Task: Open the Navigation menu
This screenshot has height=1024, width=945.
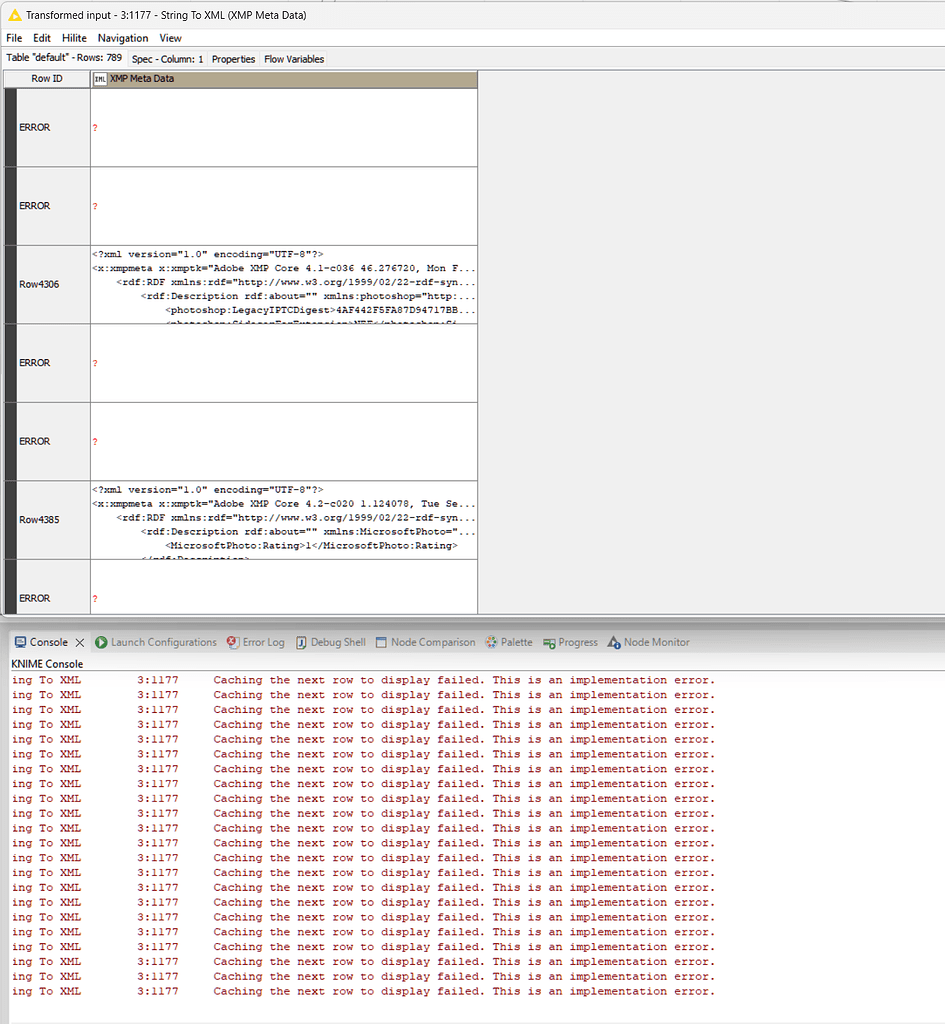Action: click(x=122, y=38)
